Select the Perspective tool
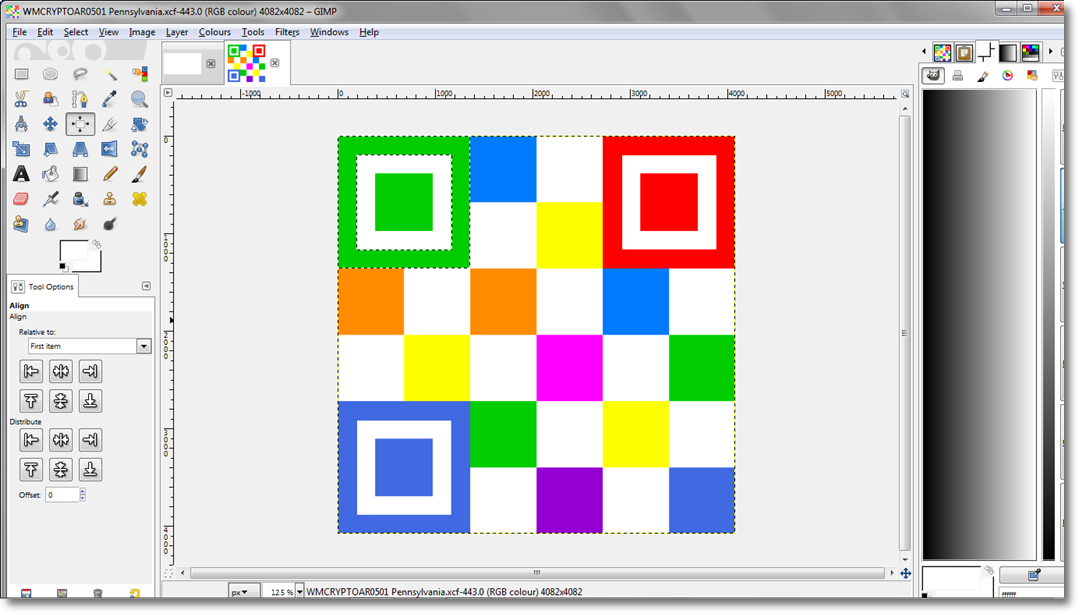The width and height of the screenshot is (1080, 615). (80, 149)
